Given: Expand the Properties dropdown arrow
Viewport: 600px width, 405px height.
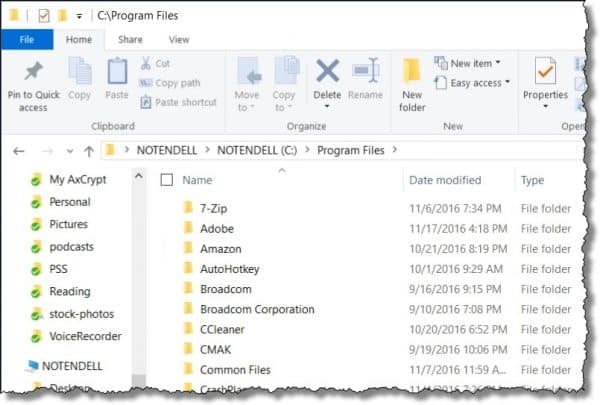Looking at the screenshot, I should (545, 107).
